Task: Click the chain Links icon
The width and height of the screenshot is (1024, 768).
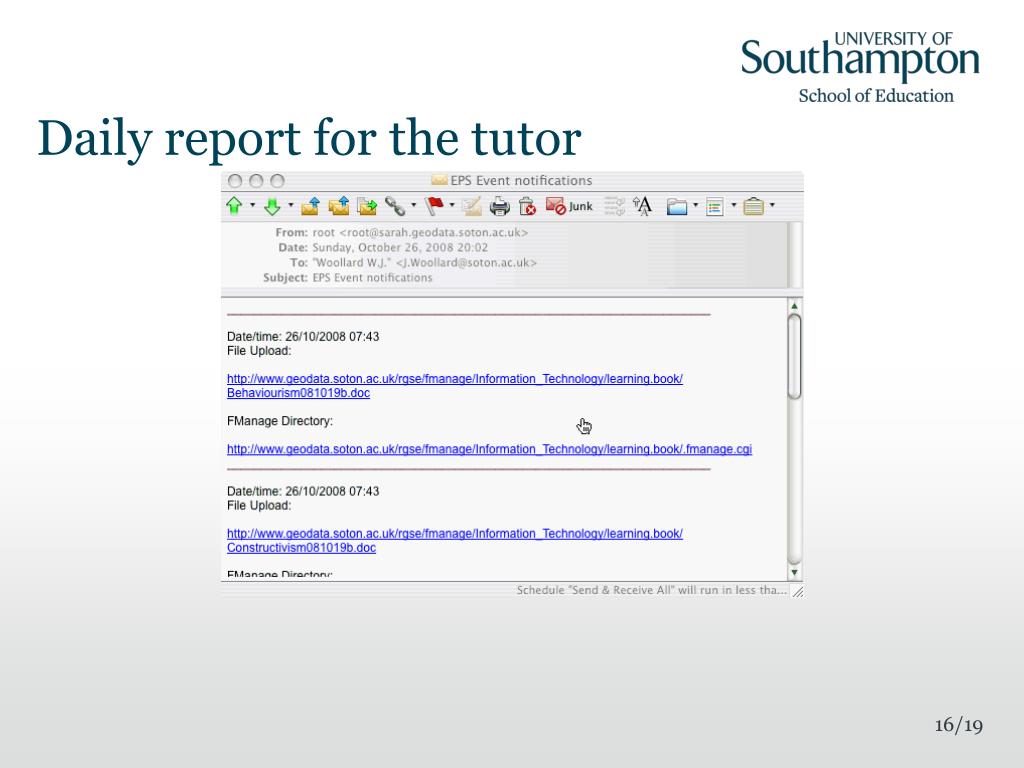Action: click(x=395, y=206)
